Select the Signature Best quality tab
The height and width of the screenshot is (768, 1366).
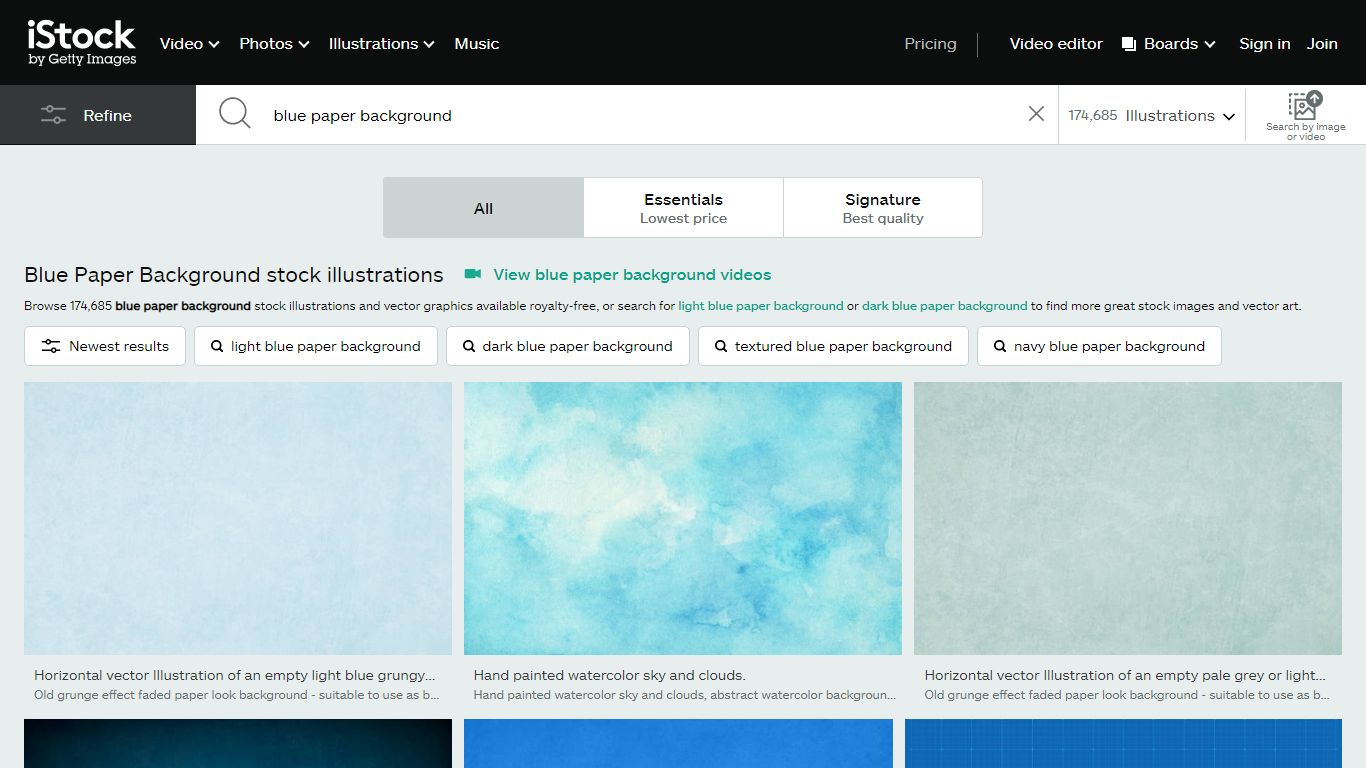883,208
